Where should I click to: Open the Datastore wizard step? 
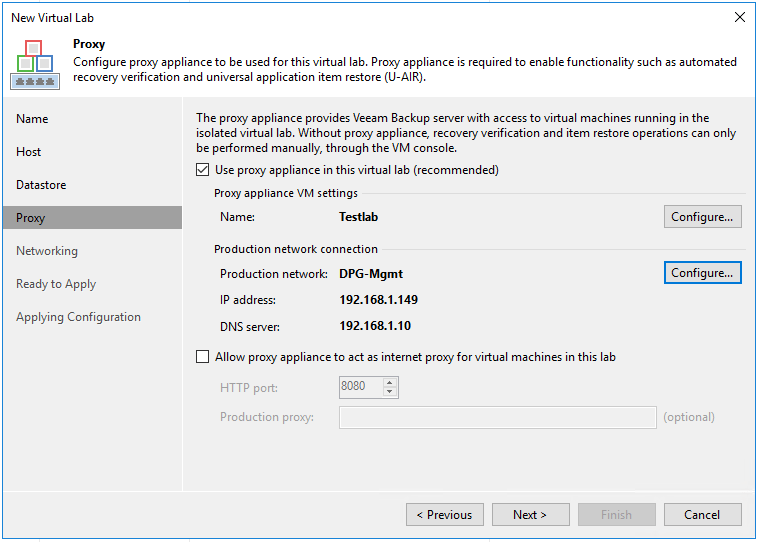[40, 185]
